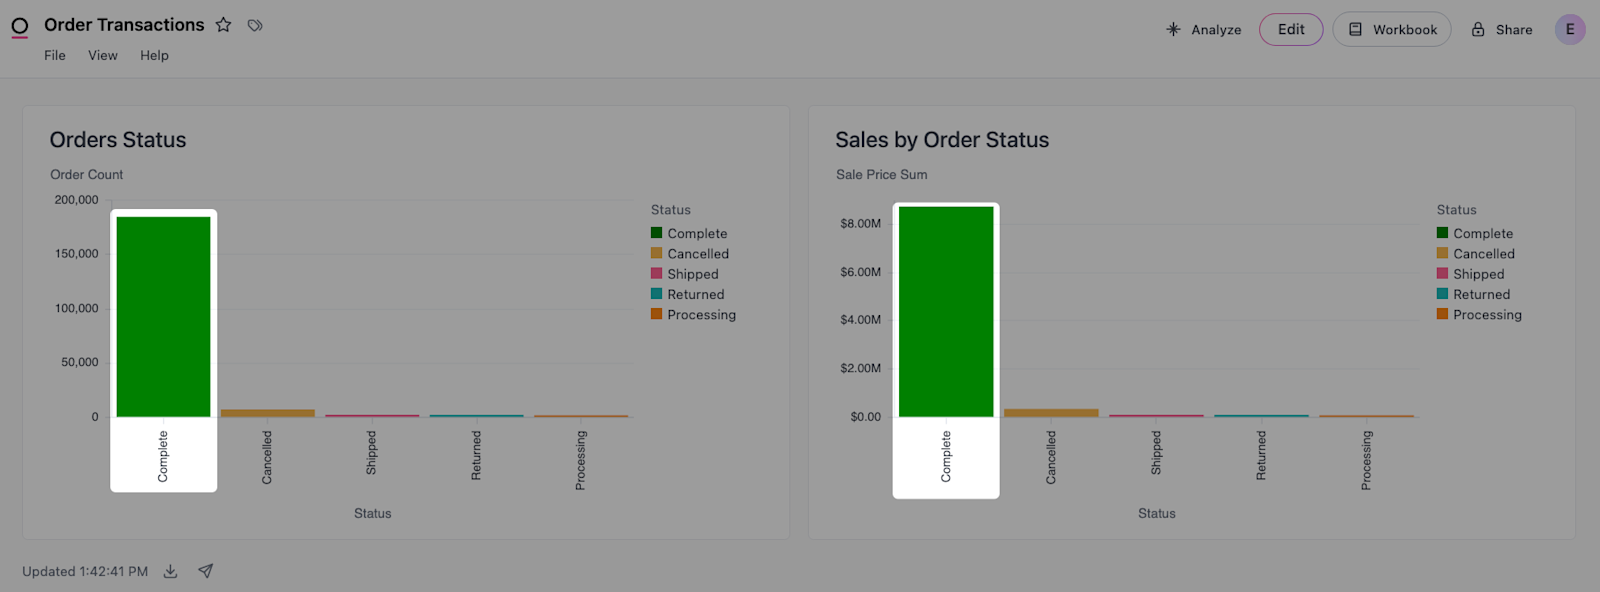Open the Help menu
1600x592 pixels.
click(154, 56)
